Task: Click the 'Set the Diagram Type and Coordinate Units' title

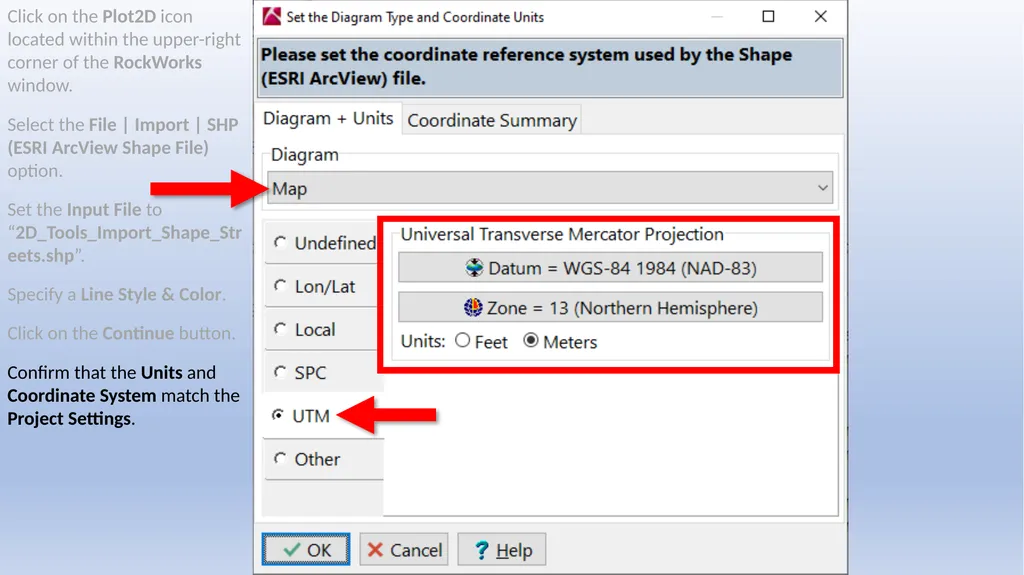Action: pyautogui.click(x=415, y=18)
